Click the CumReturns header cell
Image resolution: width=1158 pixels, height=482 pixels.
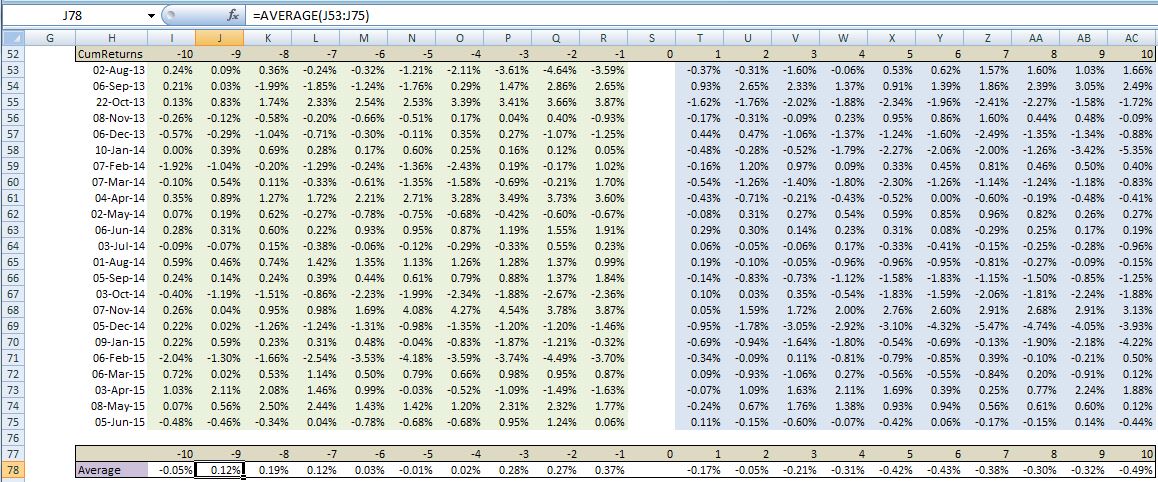(111, 53)
